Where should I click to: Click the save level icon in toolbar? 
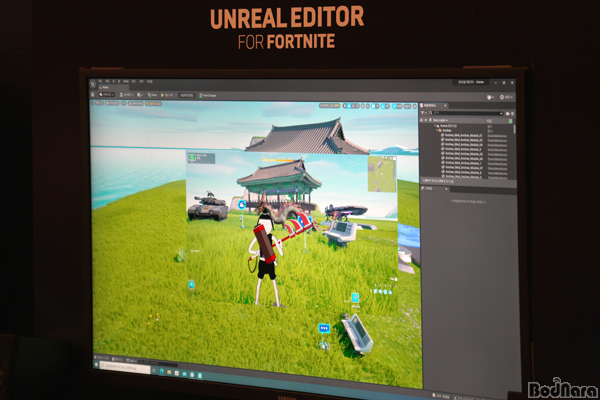click(x=93, y=95)
